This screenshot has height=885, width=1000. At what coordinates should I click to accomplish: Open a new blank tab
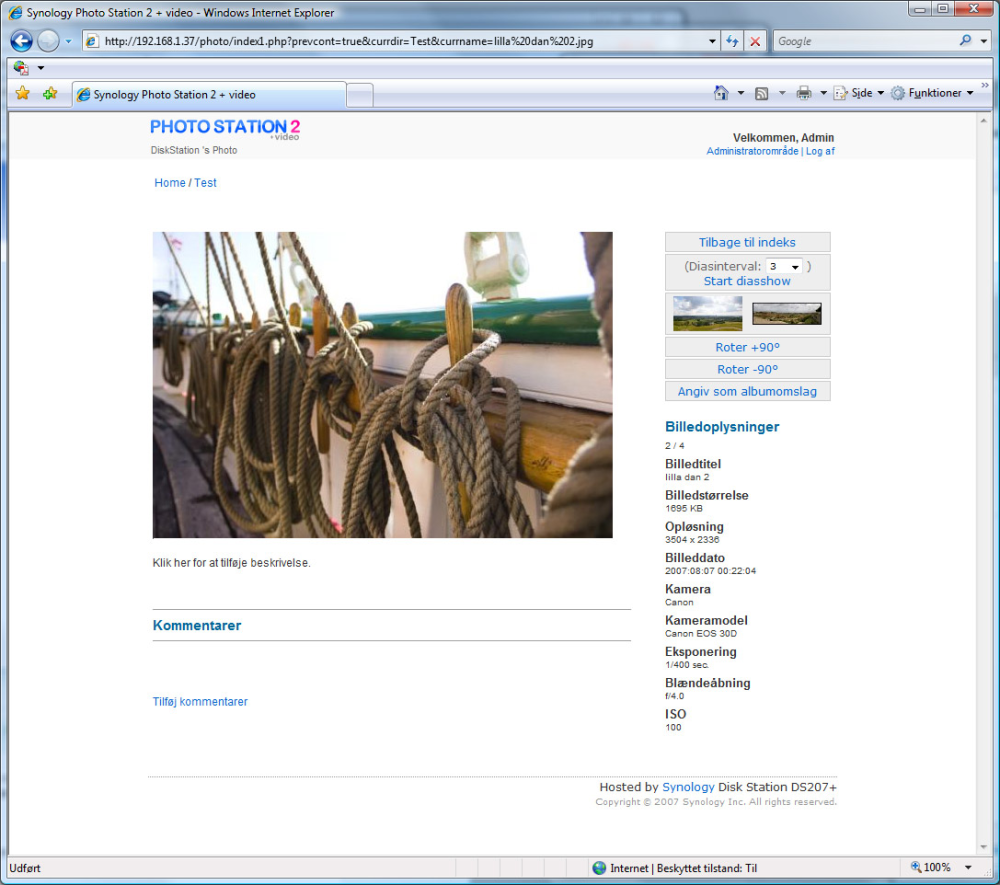coord(360,96)
